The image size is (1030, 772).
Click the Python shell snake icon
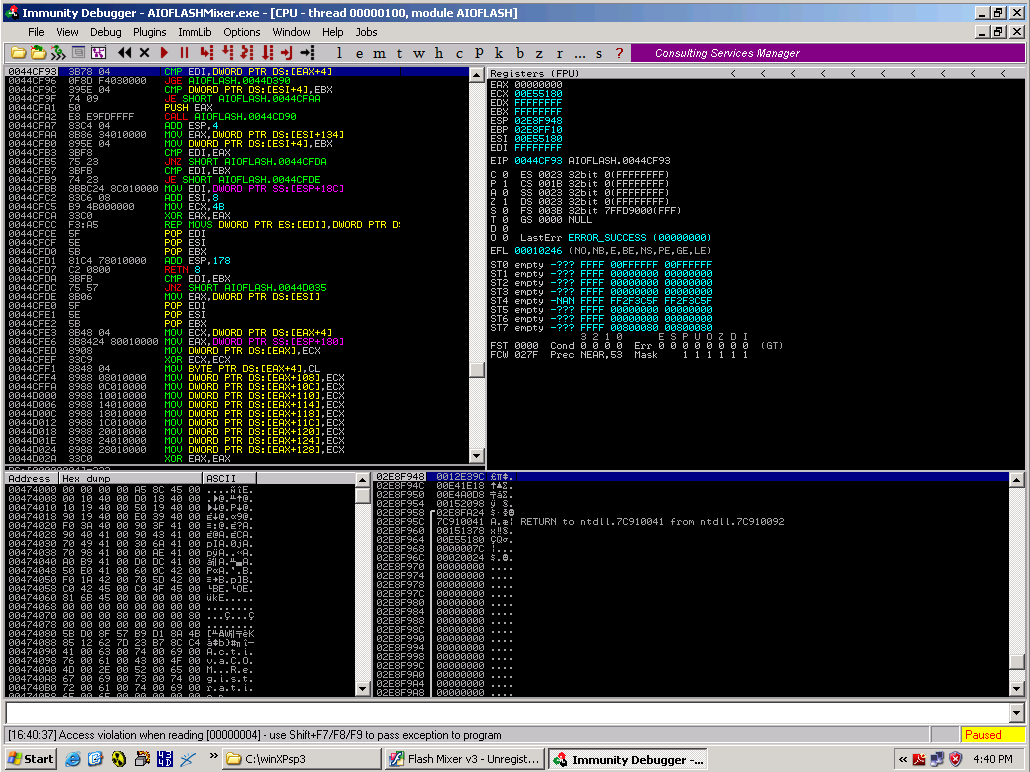click(x=58, y=53)
